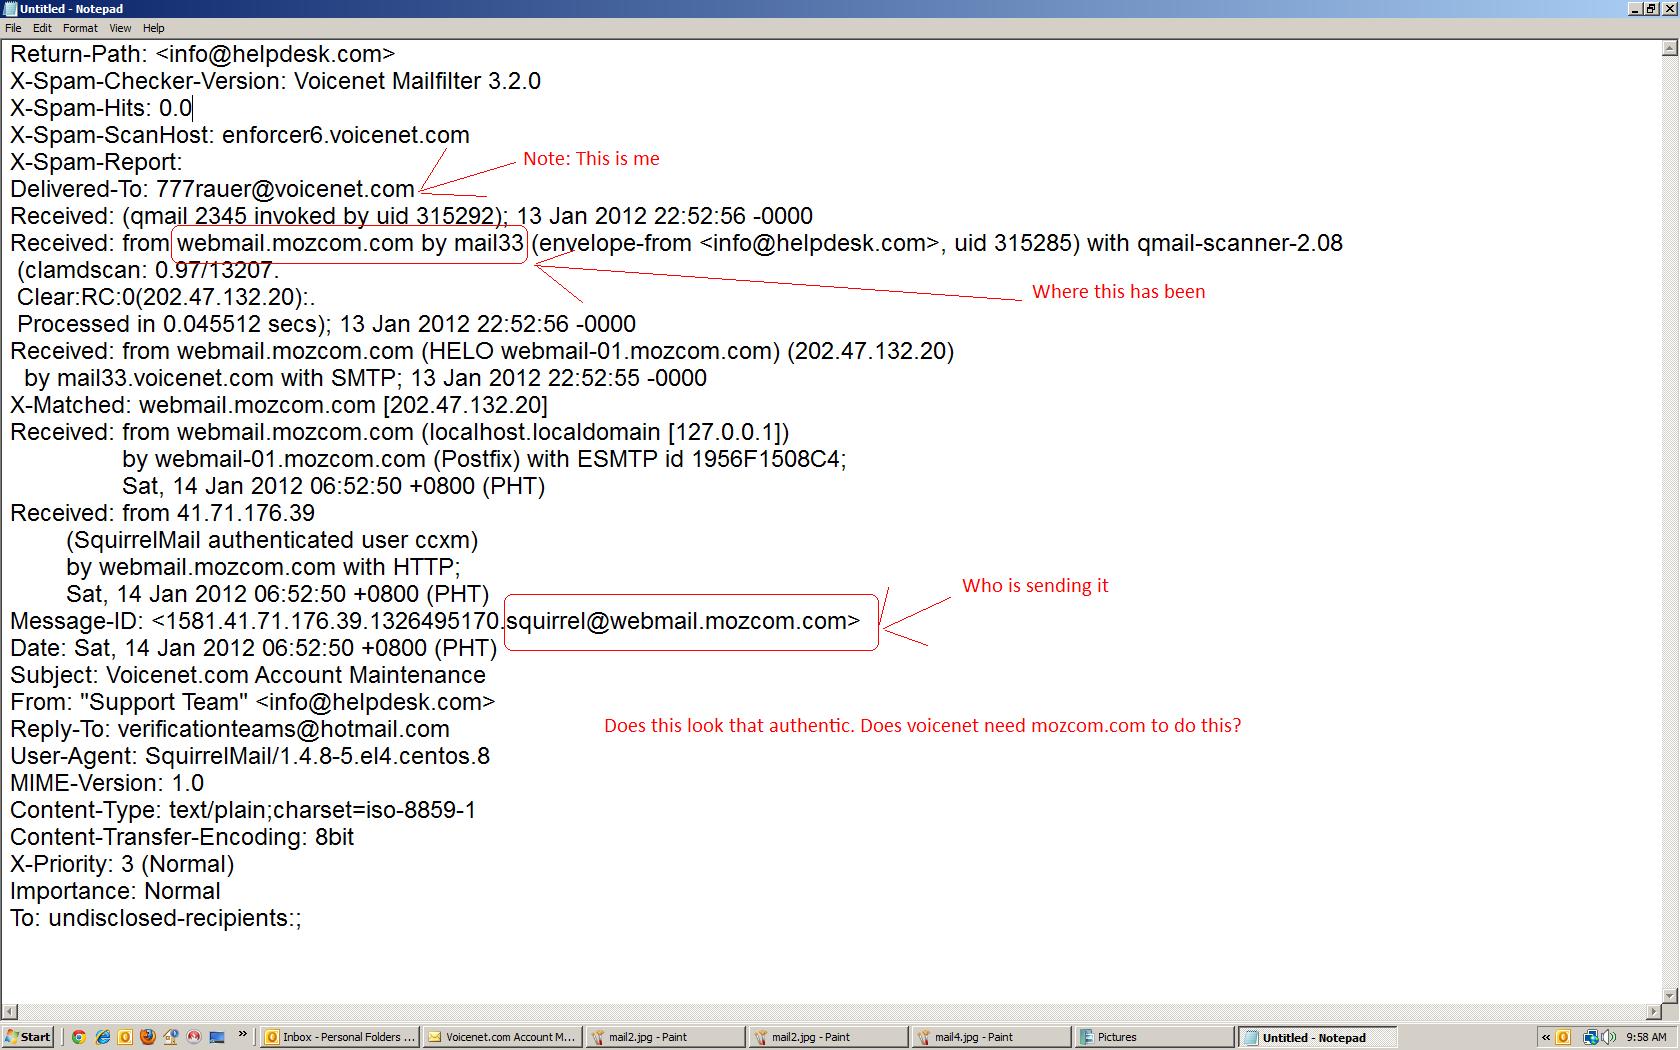This screenshot has height=1050, width=1680.
Task: Click the 'To: undisclosed-recipients:;' line
Action: click(155, 918)
